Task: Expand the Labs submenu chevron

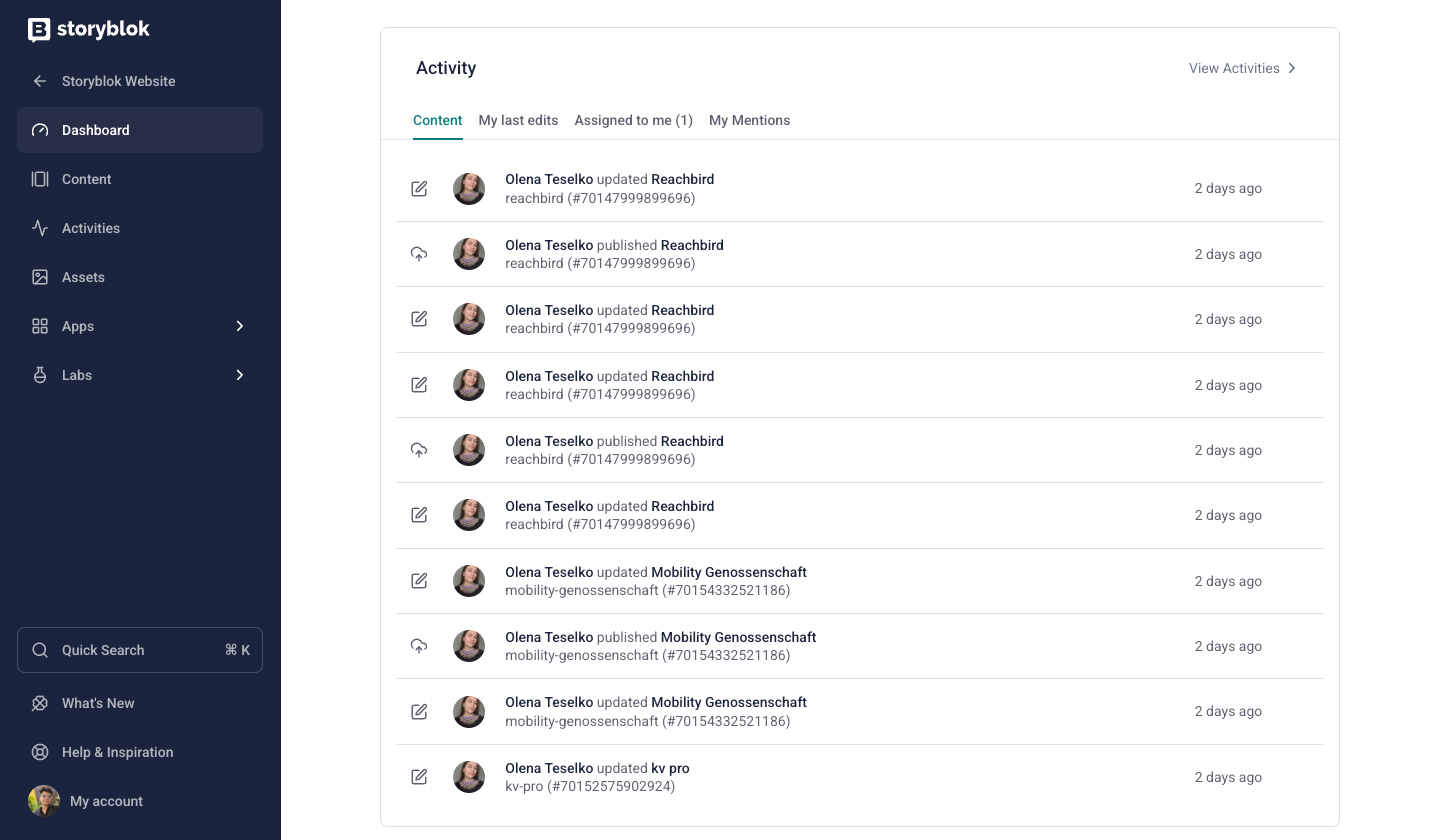Action: [240, 375]
